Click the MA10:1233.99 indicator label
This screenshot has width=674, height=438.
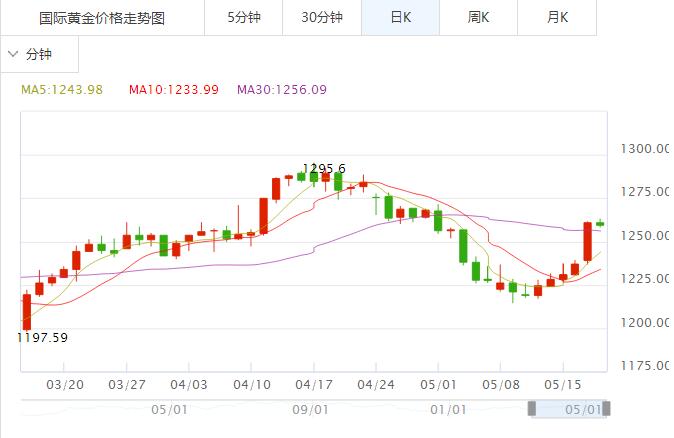(174, 90)
